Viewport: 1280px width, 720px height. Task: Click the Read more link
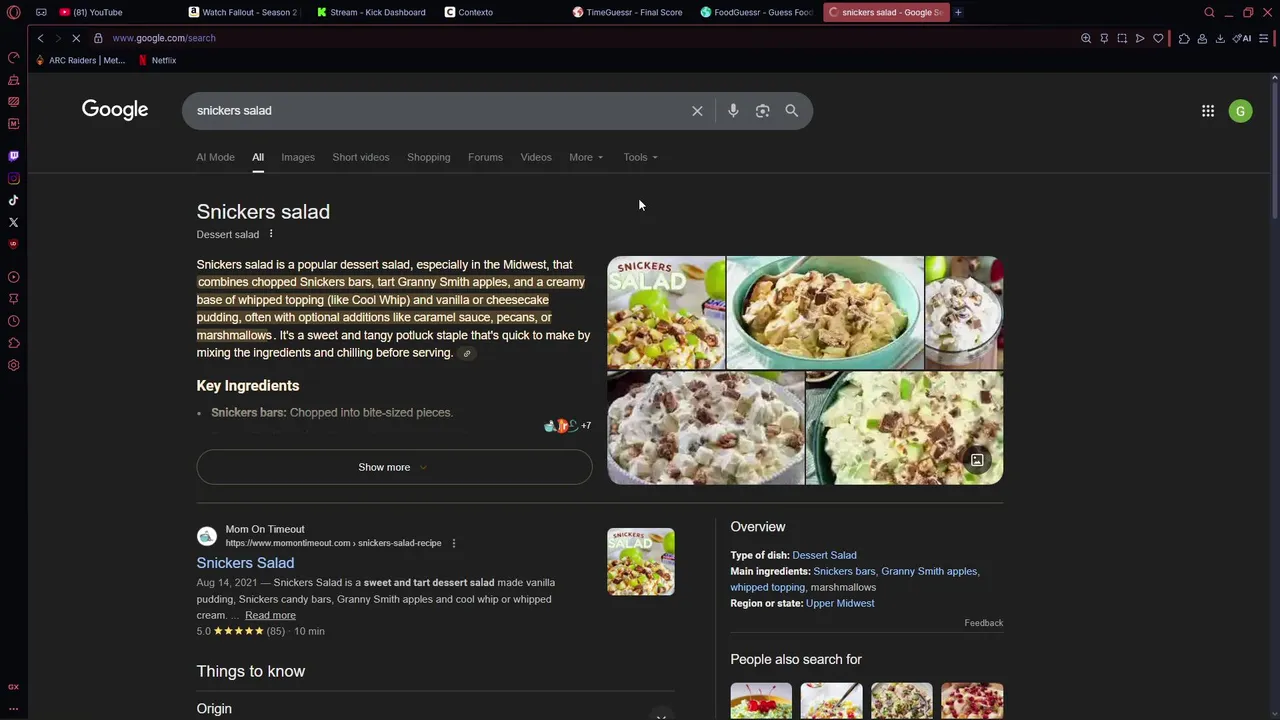(x=270, y=615)
